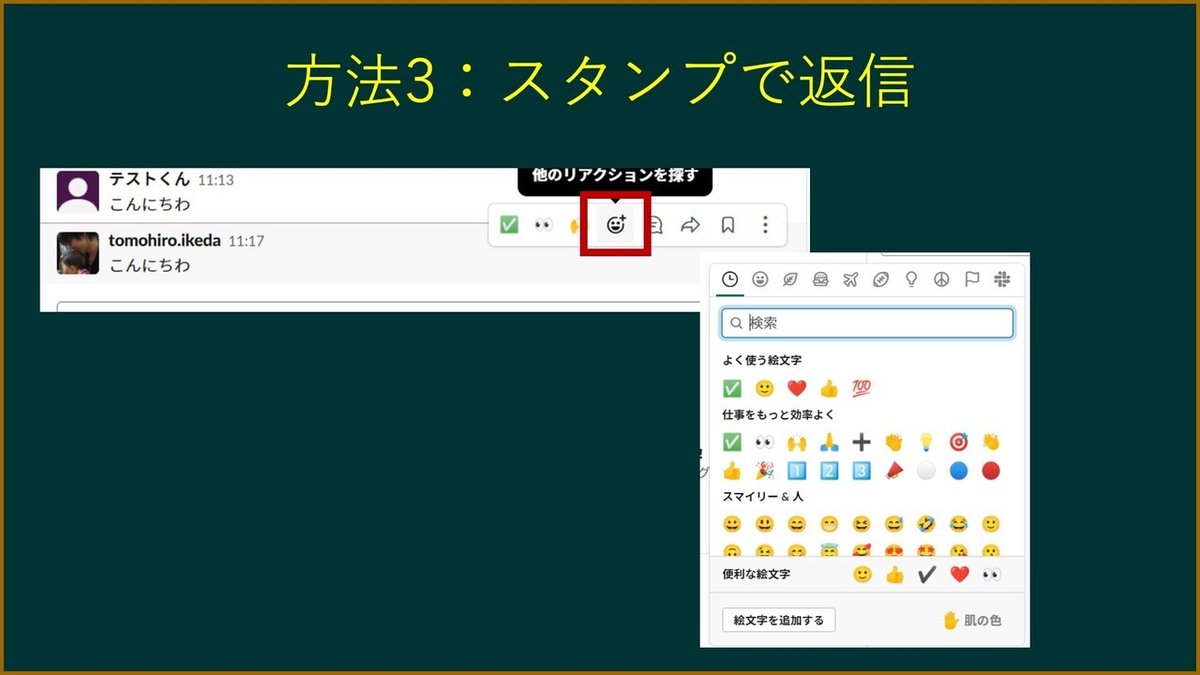
Task: Pick the red heart under よく使う絵文字
Action: 796,388
